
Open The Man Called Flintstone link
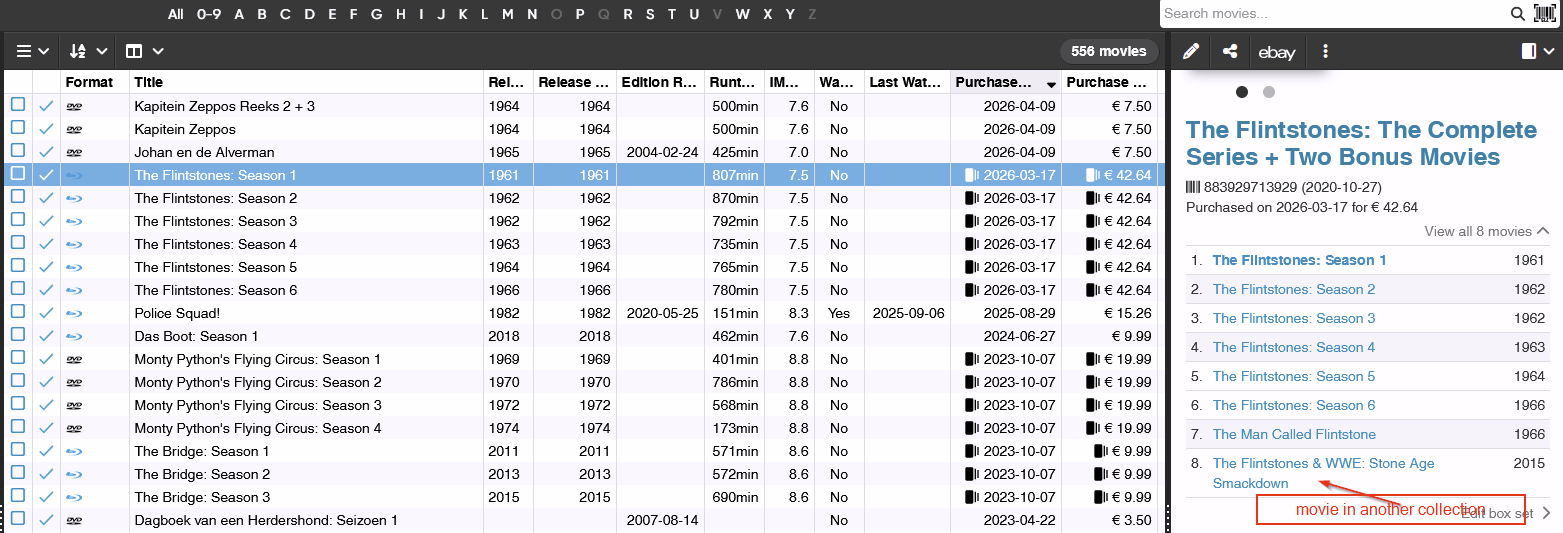[x=1294, y=434]
